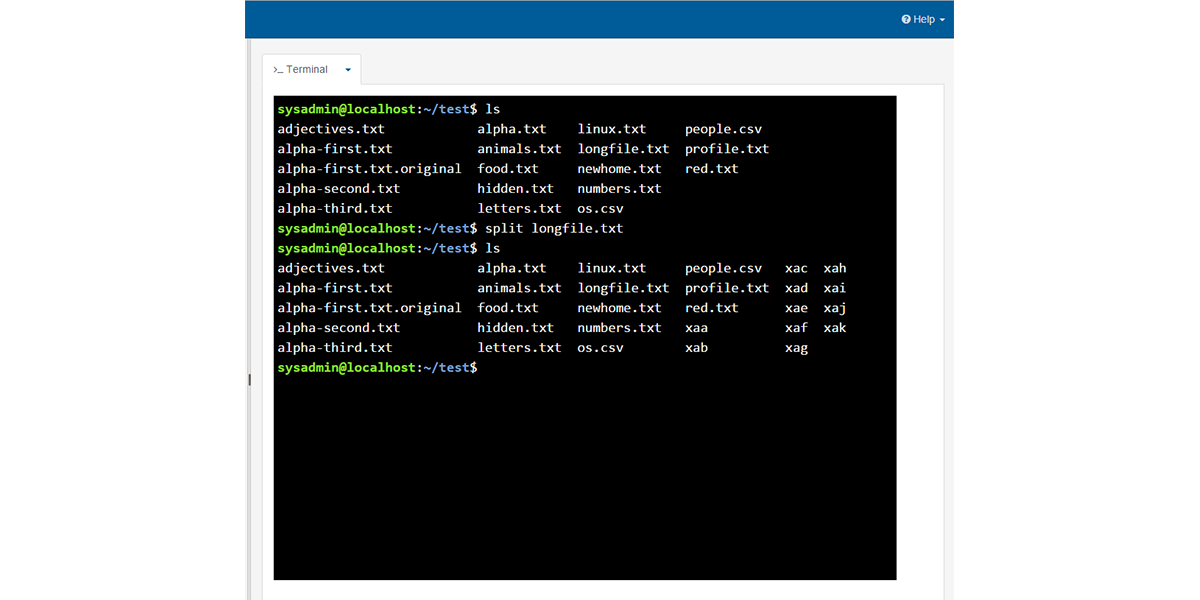Select the file name xac

[796, 268]
